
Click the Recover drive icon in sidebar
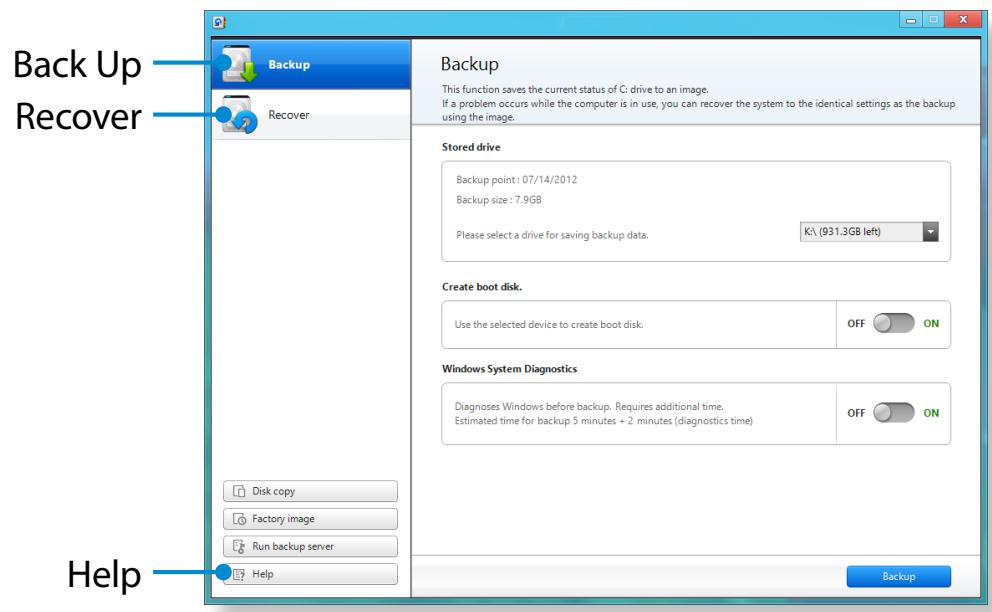pos(239,115)
